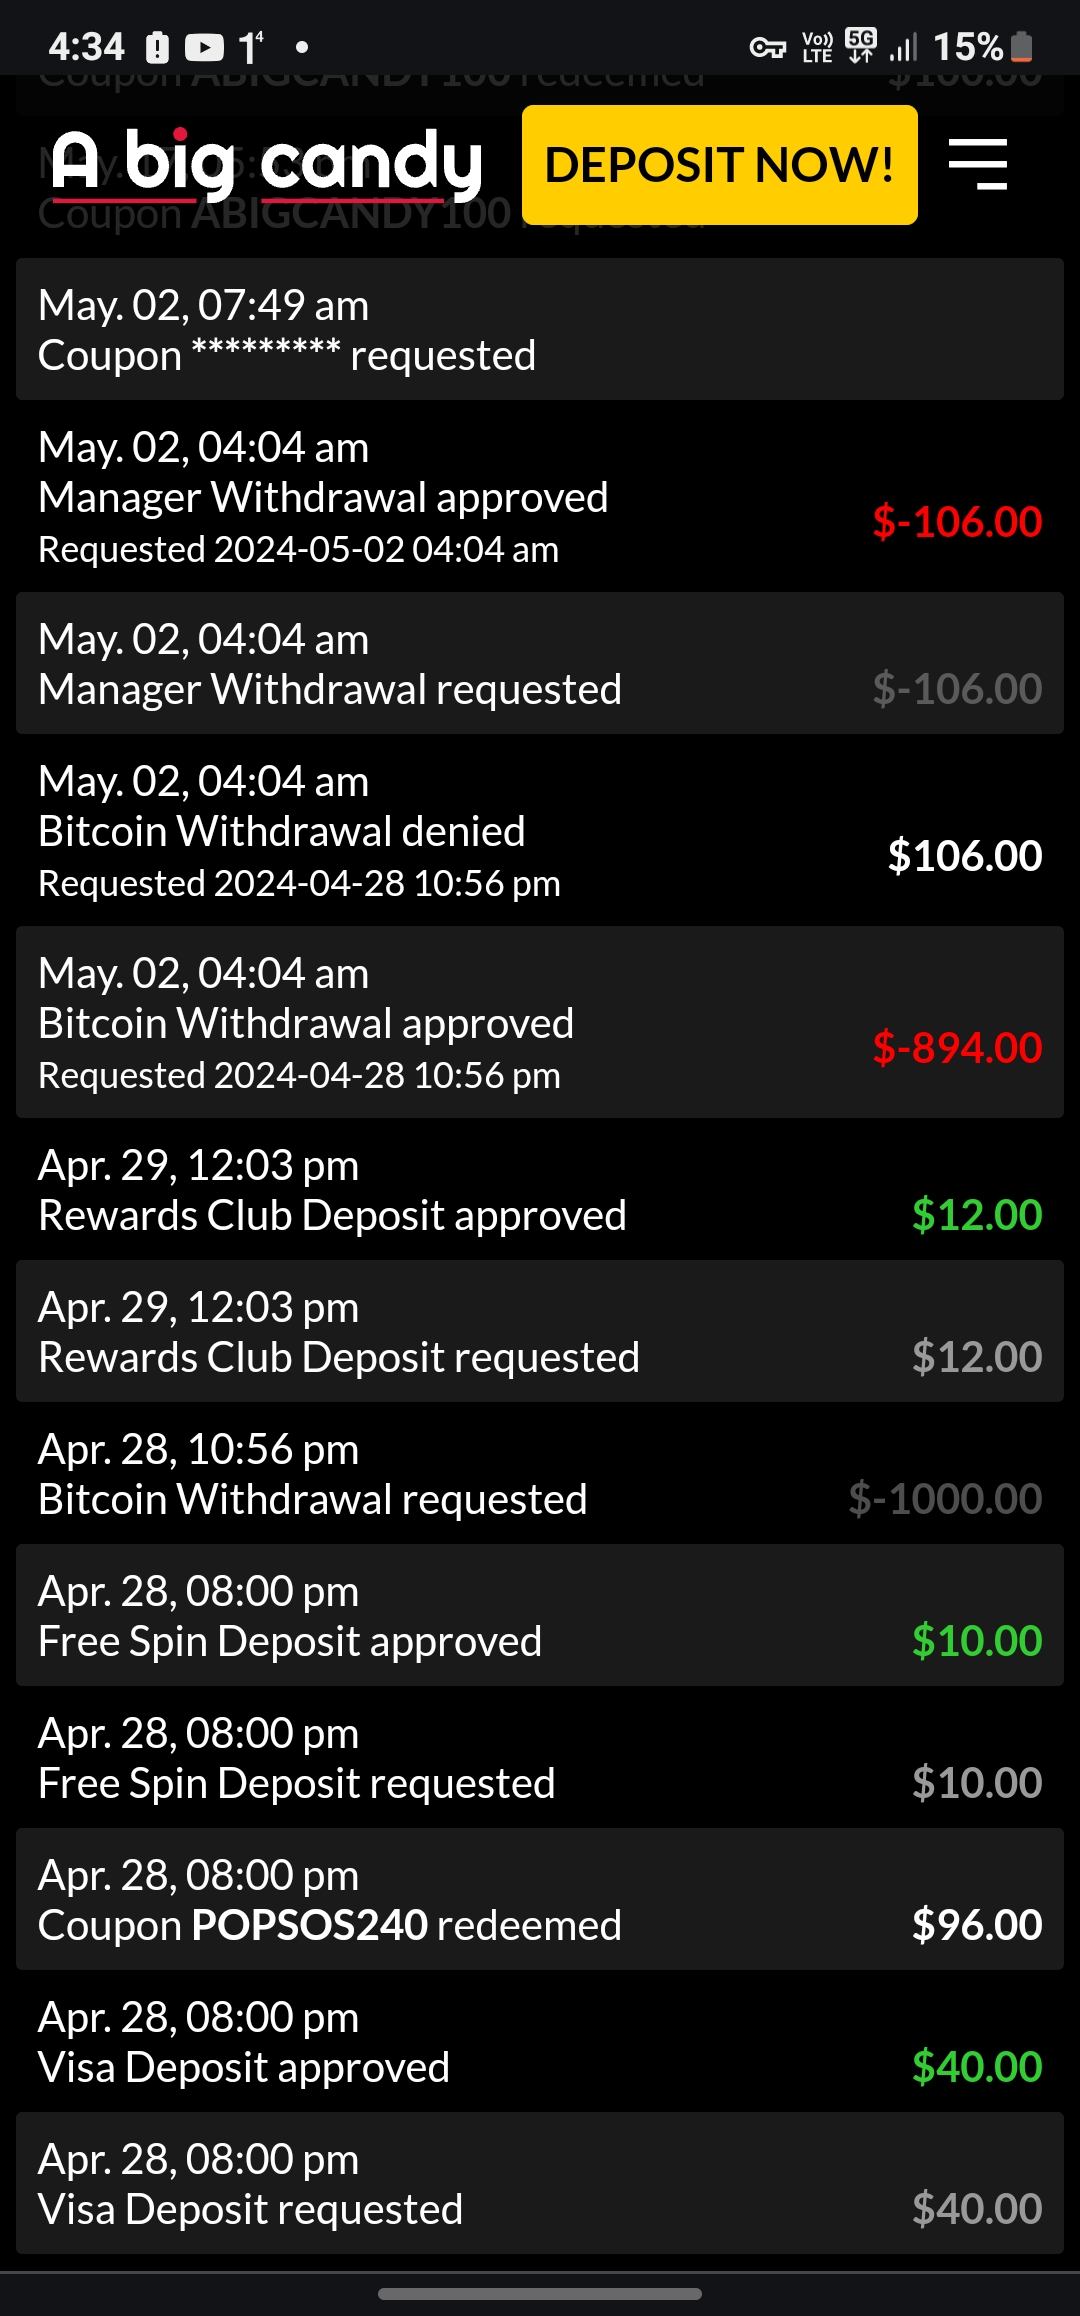Screen dimensions: 1080x2316
Task: Tap the signal strength bars icon
Action: [903, 47]
